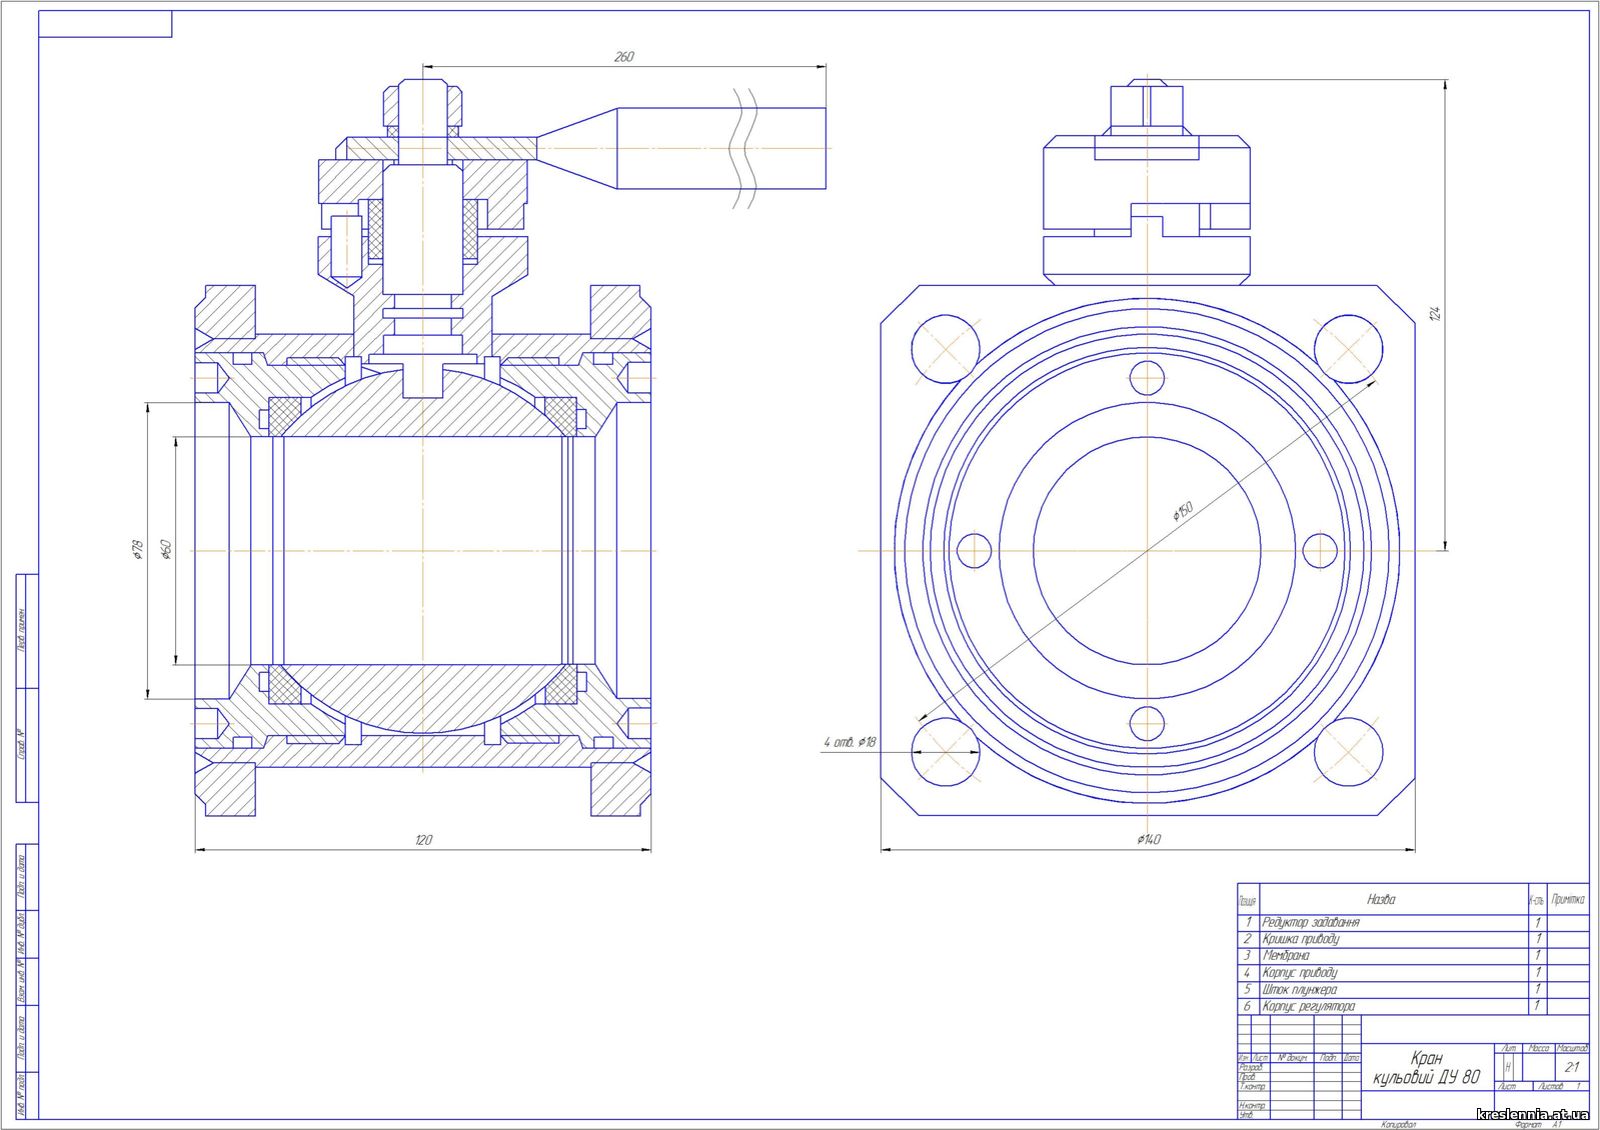The image size is (1600, 1130).
Task: Select the ø140 flange width dimension
Action: (x=1148, y=839)
